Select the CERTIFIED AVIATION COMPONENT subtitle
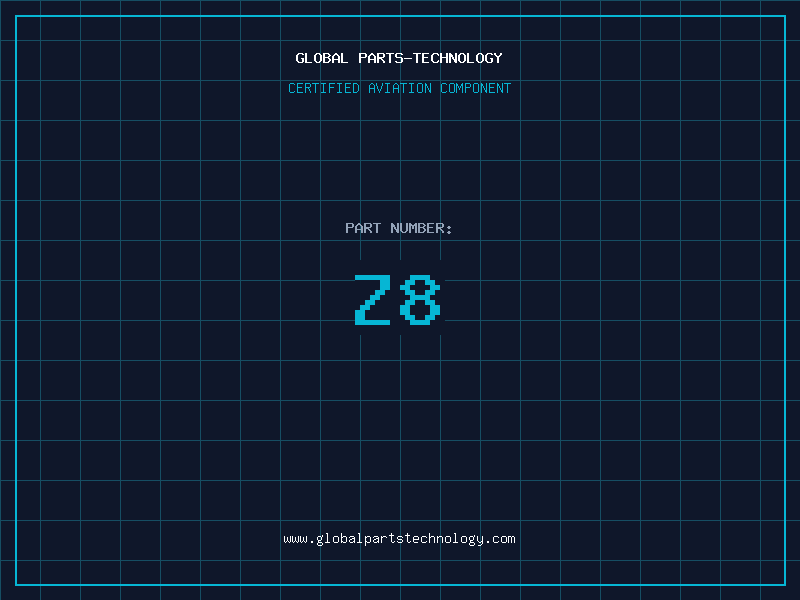This screenshot has width=800, height=600. [x=399, y=88]
